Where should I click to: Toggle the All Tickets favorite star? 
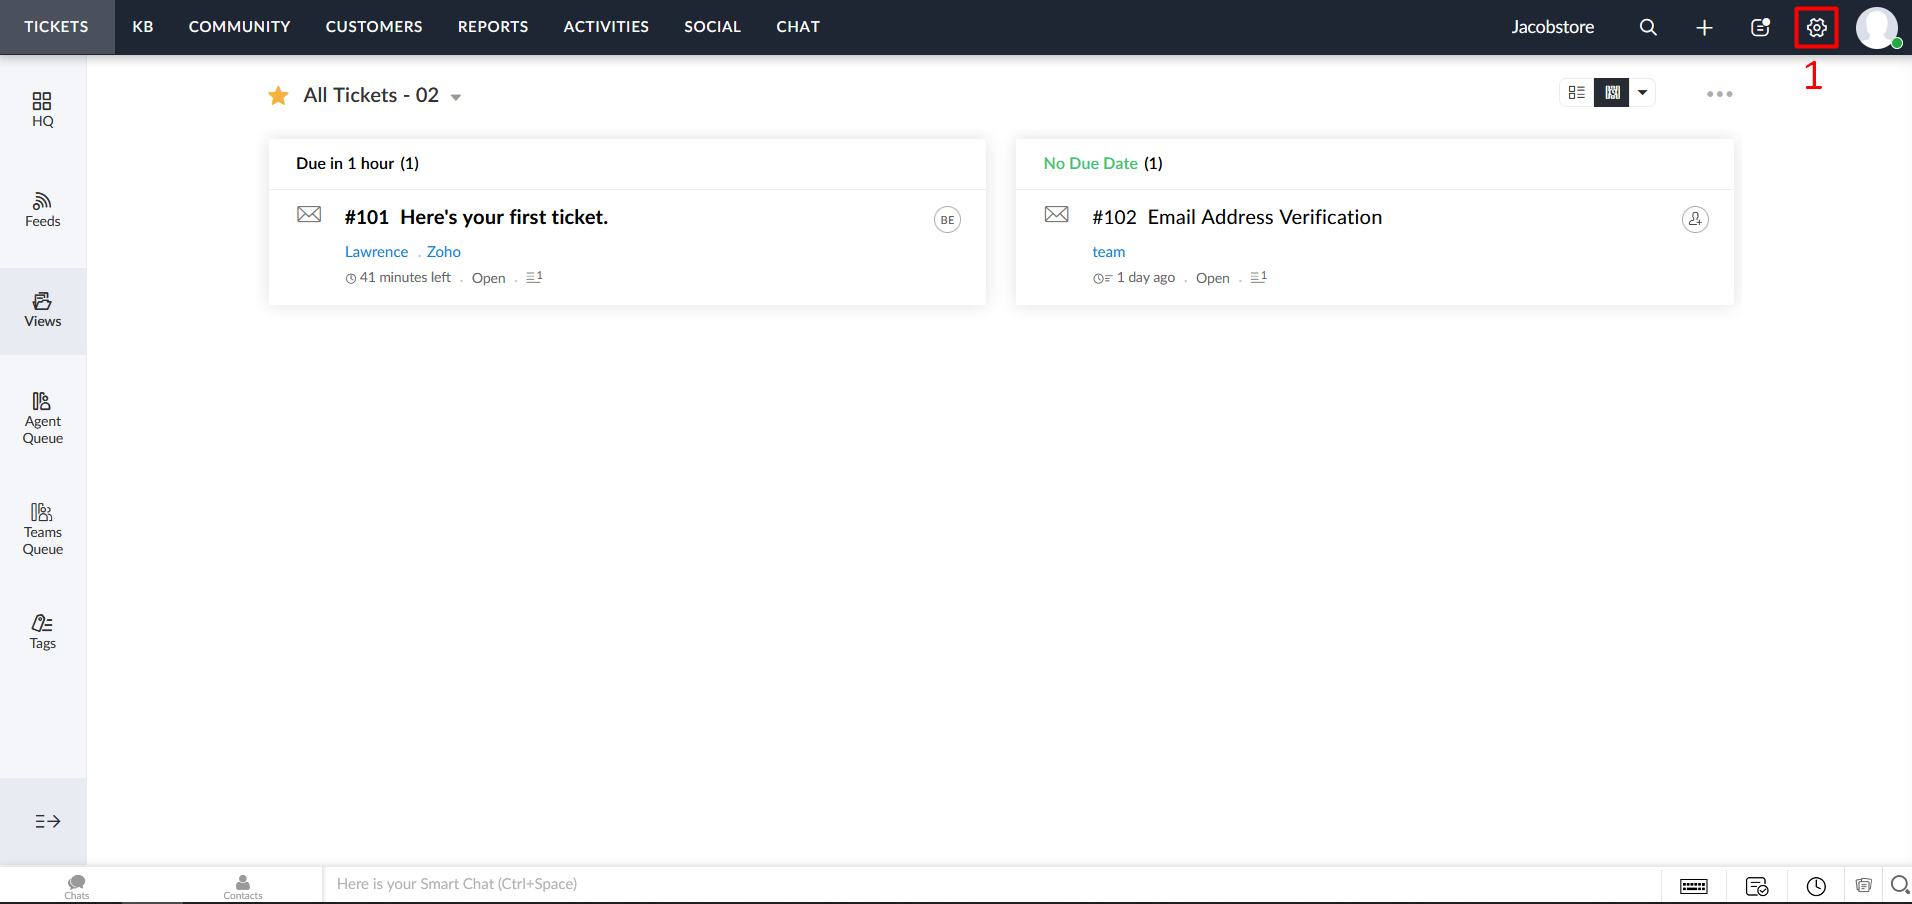(278, 96)
